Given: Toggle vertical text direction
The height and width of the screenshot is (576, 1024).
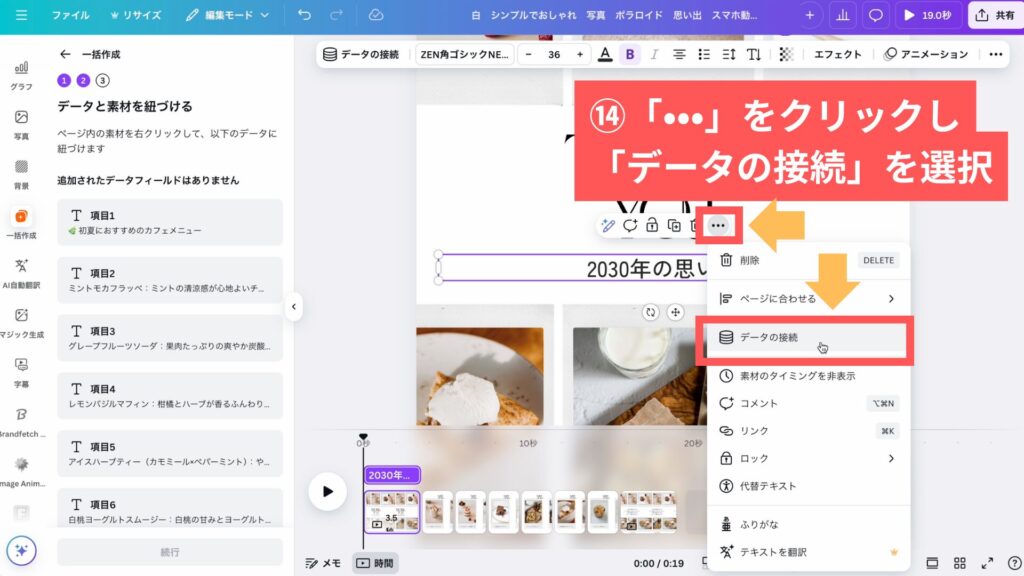Looking at the screenshot, I should pos(754,55).
